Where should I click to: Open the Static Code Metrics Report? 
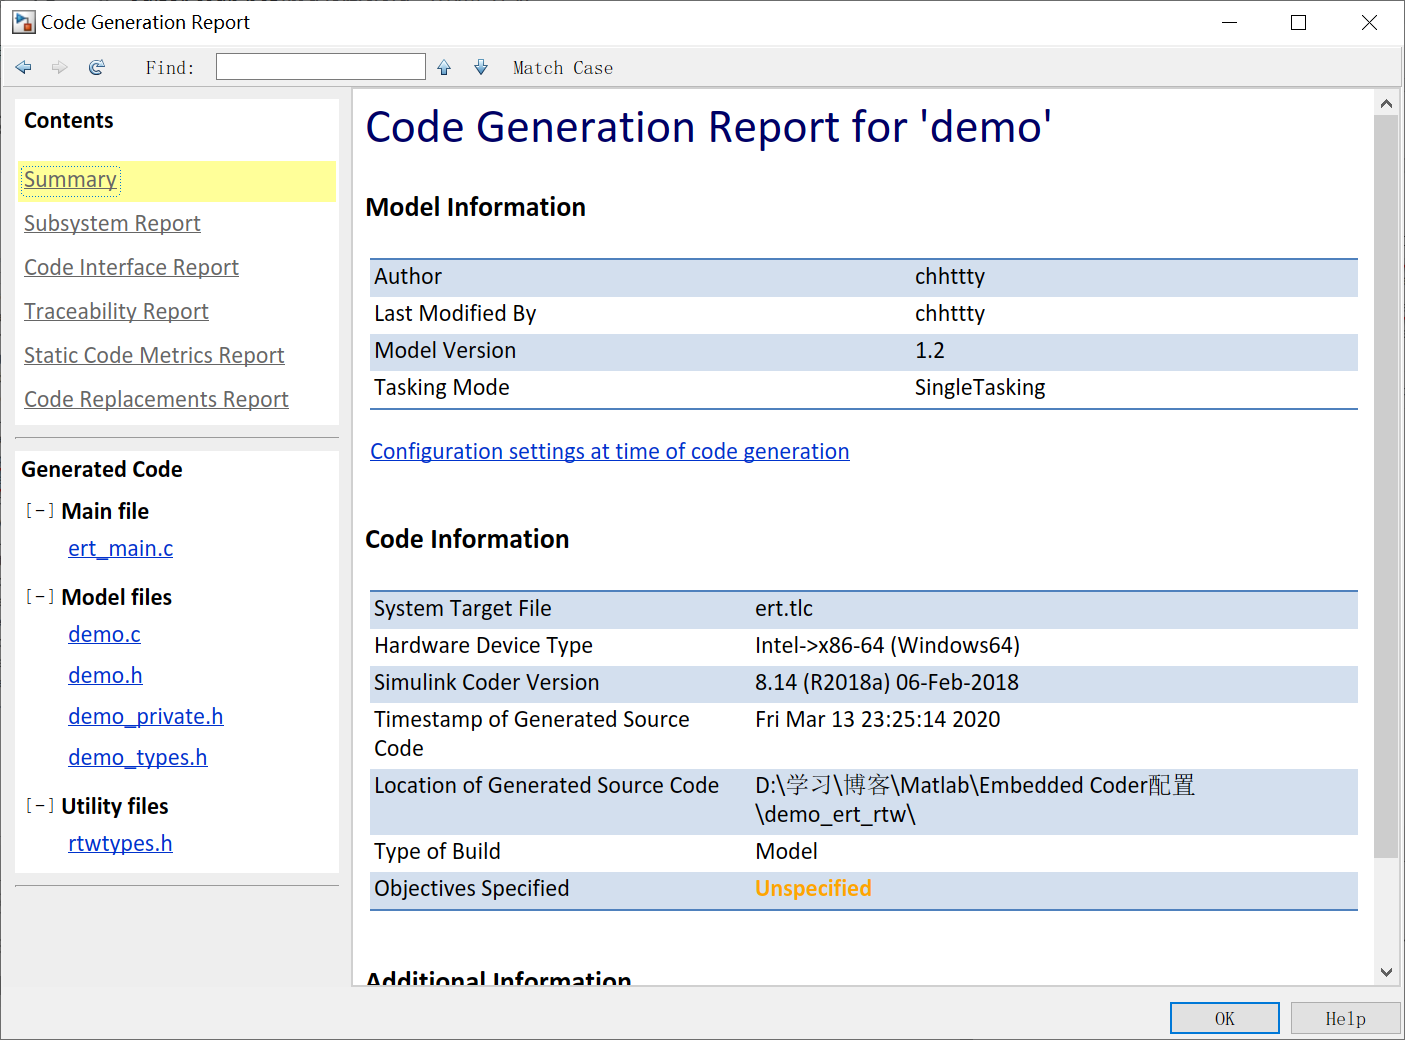point(154,356)
